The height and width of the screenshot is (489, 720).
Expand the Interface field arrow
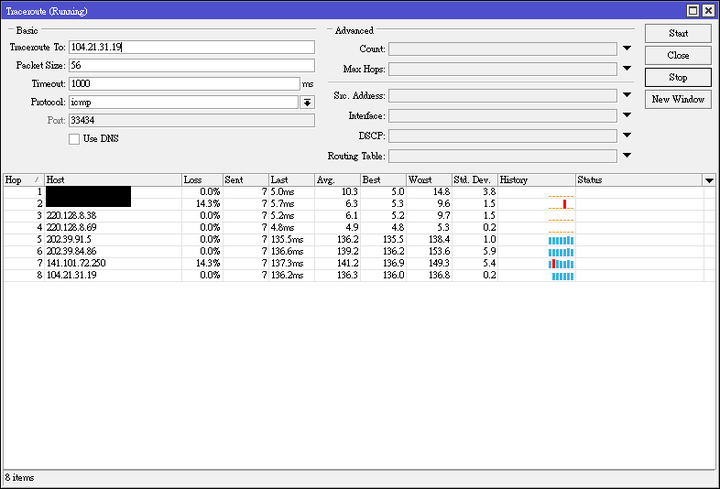pos(627,115)
